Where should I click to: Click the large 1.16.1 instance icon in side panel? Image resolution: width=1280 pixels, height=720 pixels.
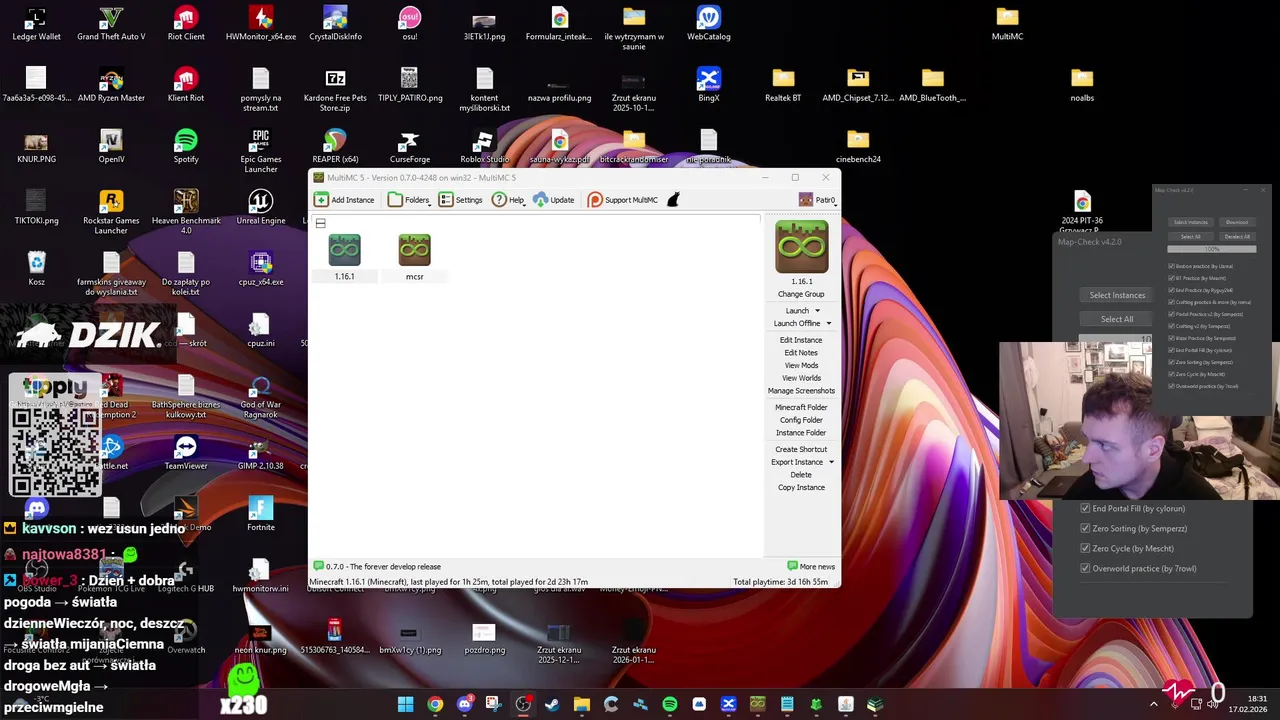801,246
